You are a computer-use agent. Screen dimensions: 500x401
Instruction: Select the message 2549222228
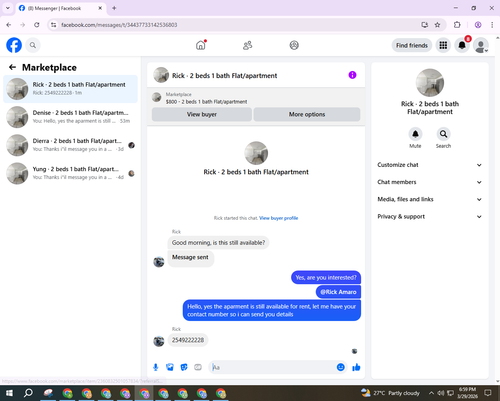188,340
